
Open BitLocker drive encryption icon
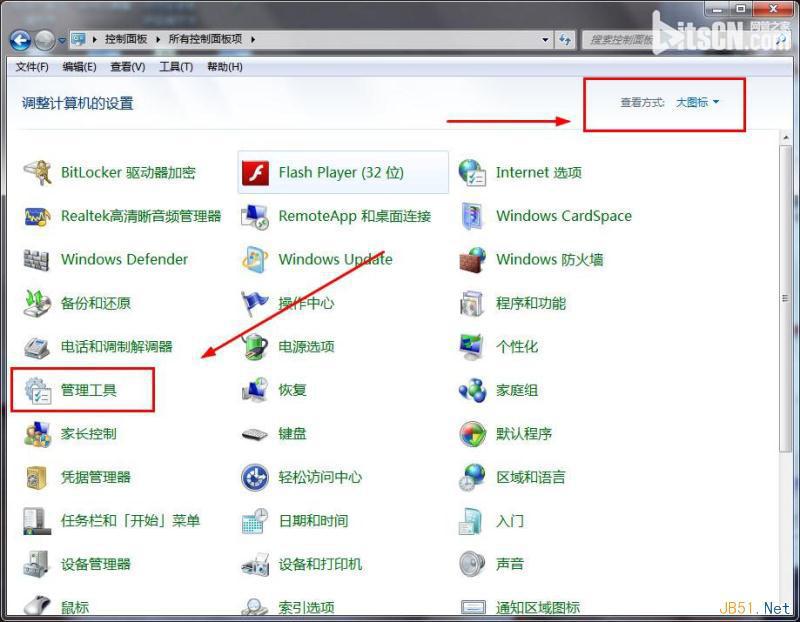pos(38,172)
